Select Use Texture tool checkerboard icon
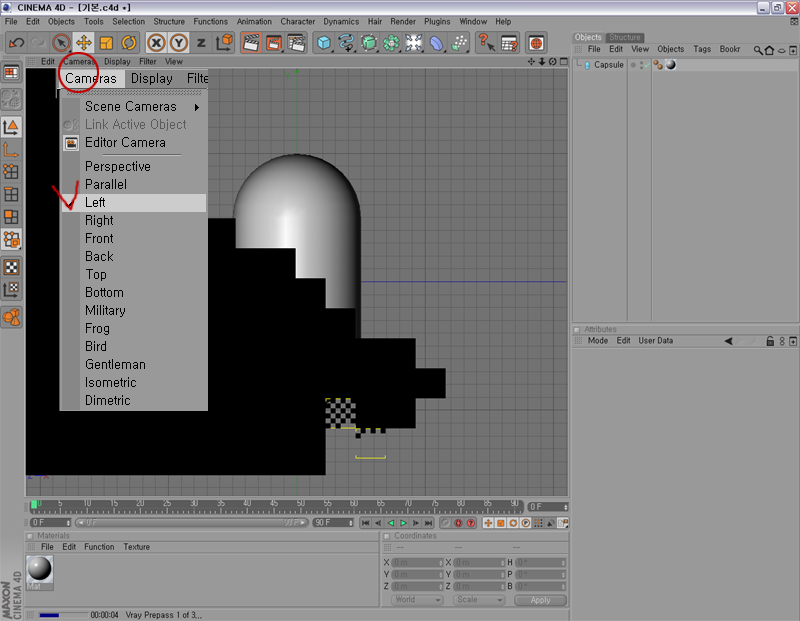Image resolution: width=800 pixels, height=621 pixels. (x=11, y=267)
